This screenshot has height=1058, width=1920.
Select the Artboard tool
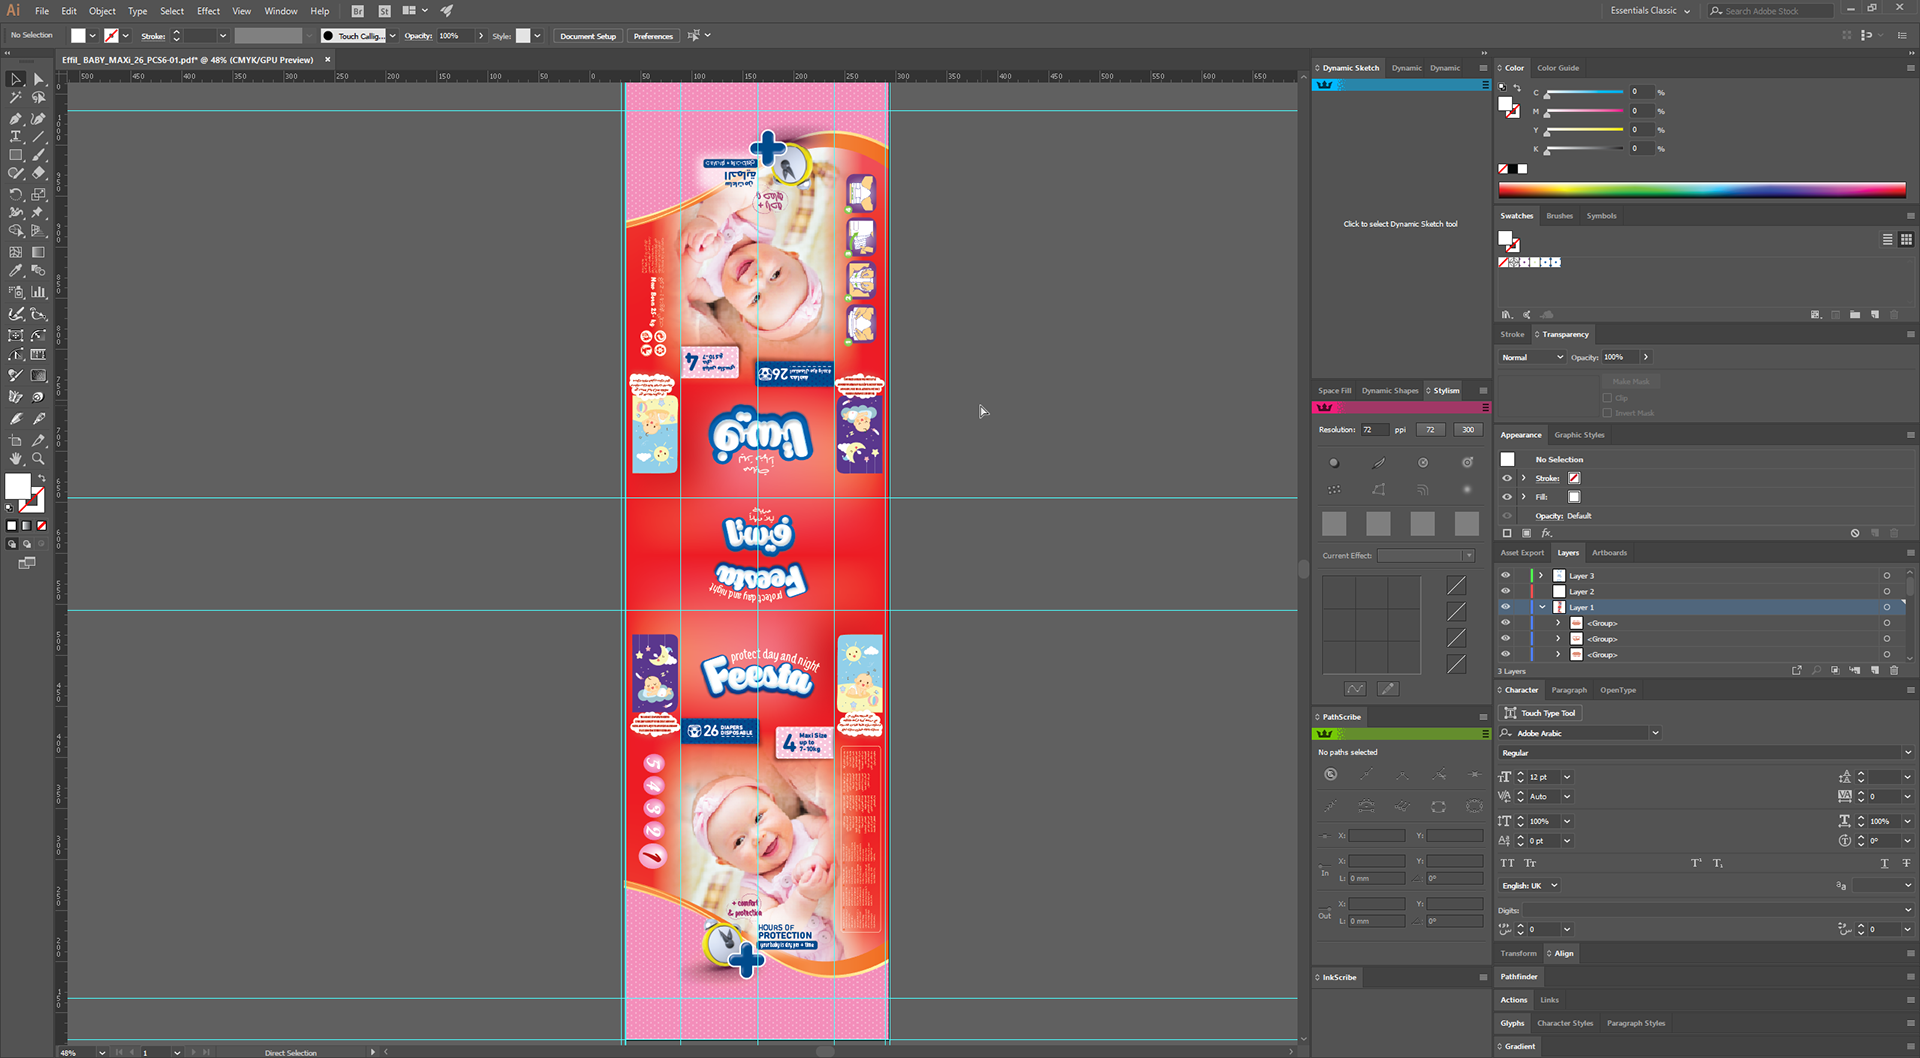pos(16,440)
